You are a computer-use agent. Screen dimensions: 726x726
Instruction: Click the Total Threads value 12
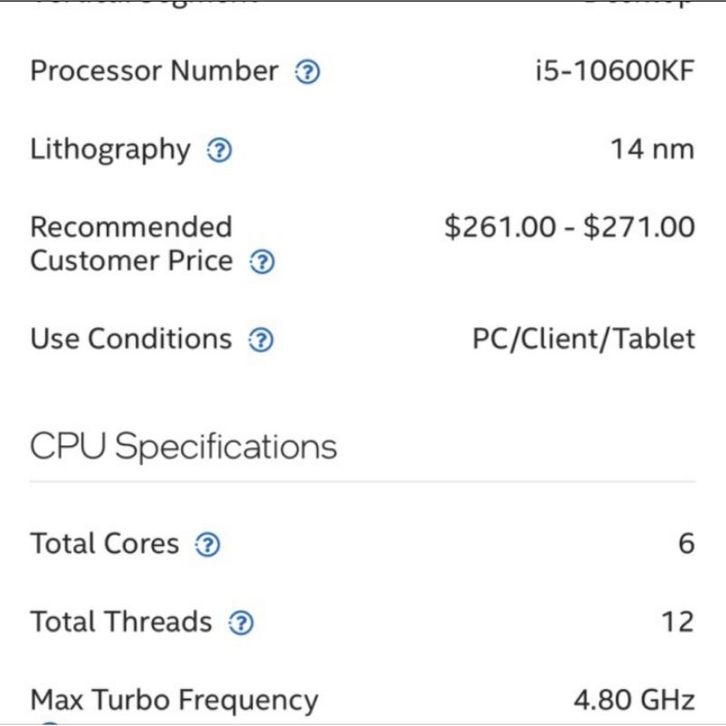677,622
